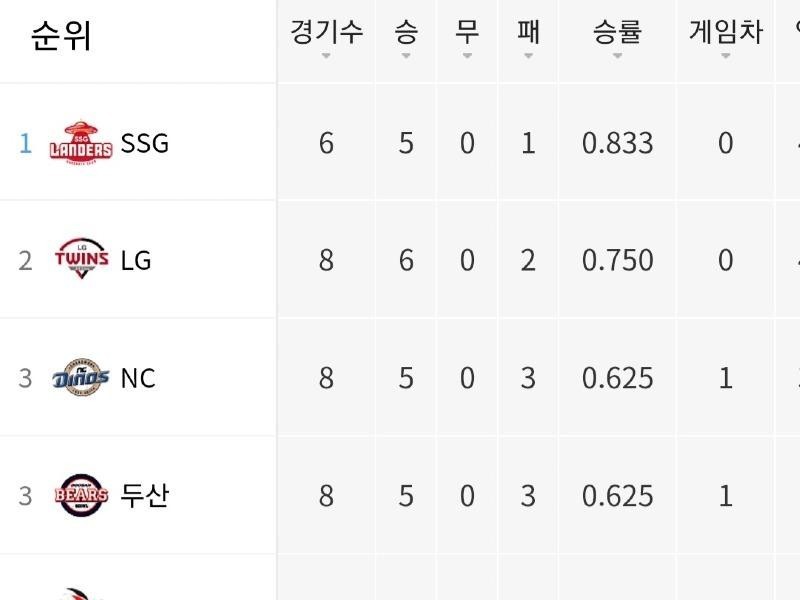This screenshot has width=800, height=600.
Task: Click the 승률 column header text
Action: [x=617, y=31]
